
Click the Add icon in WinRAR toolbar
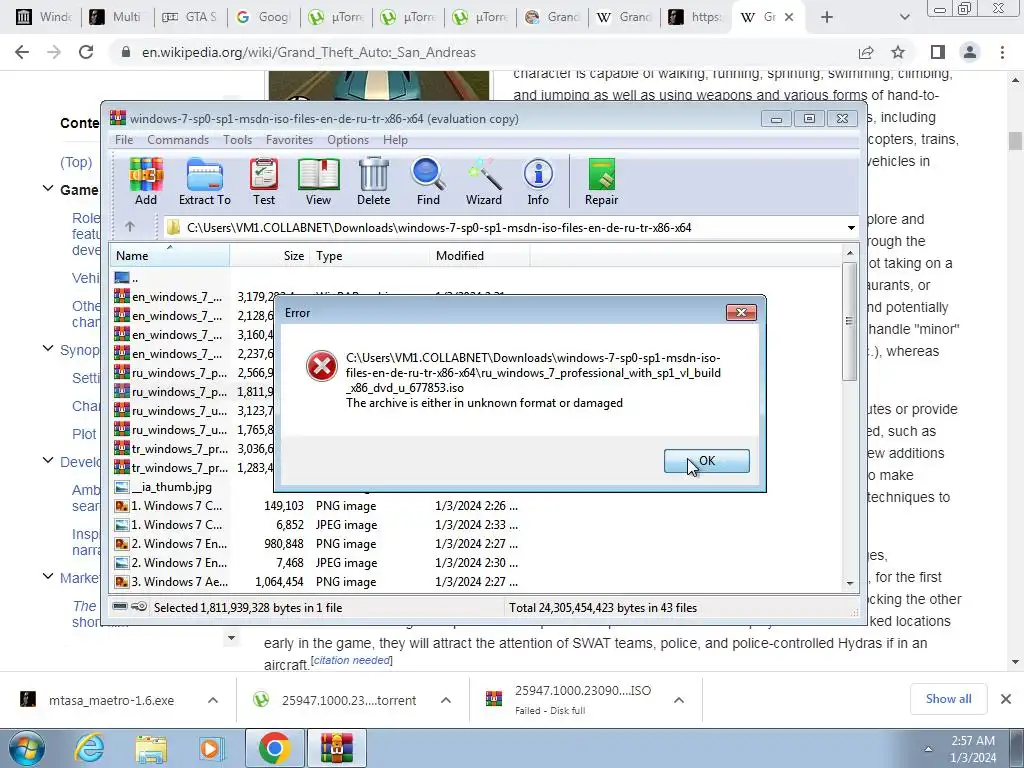146,182
